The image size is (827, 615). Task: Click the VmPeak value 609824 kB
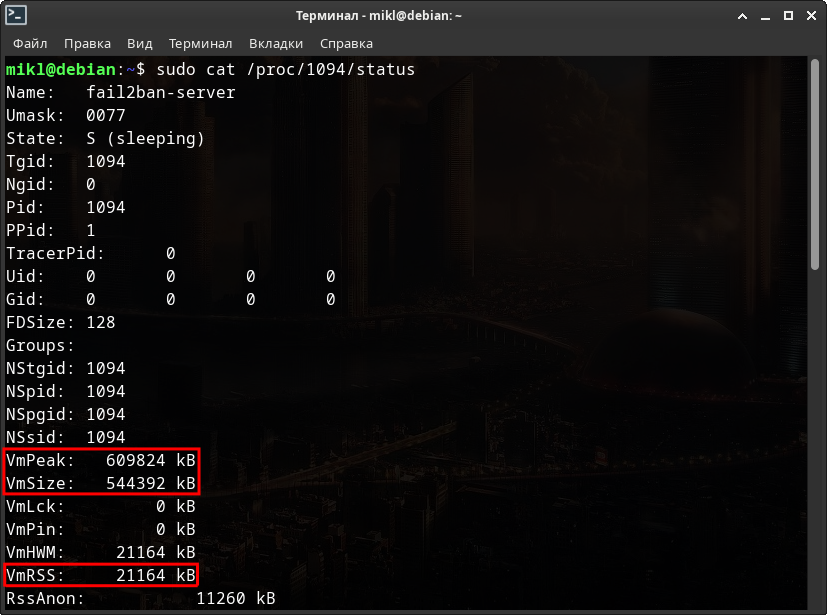pyautogui.click(x=150, y=460)
